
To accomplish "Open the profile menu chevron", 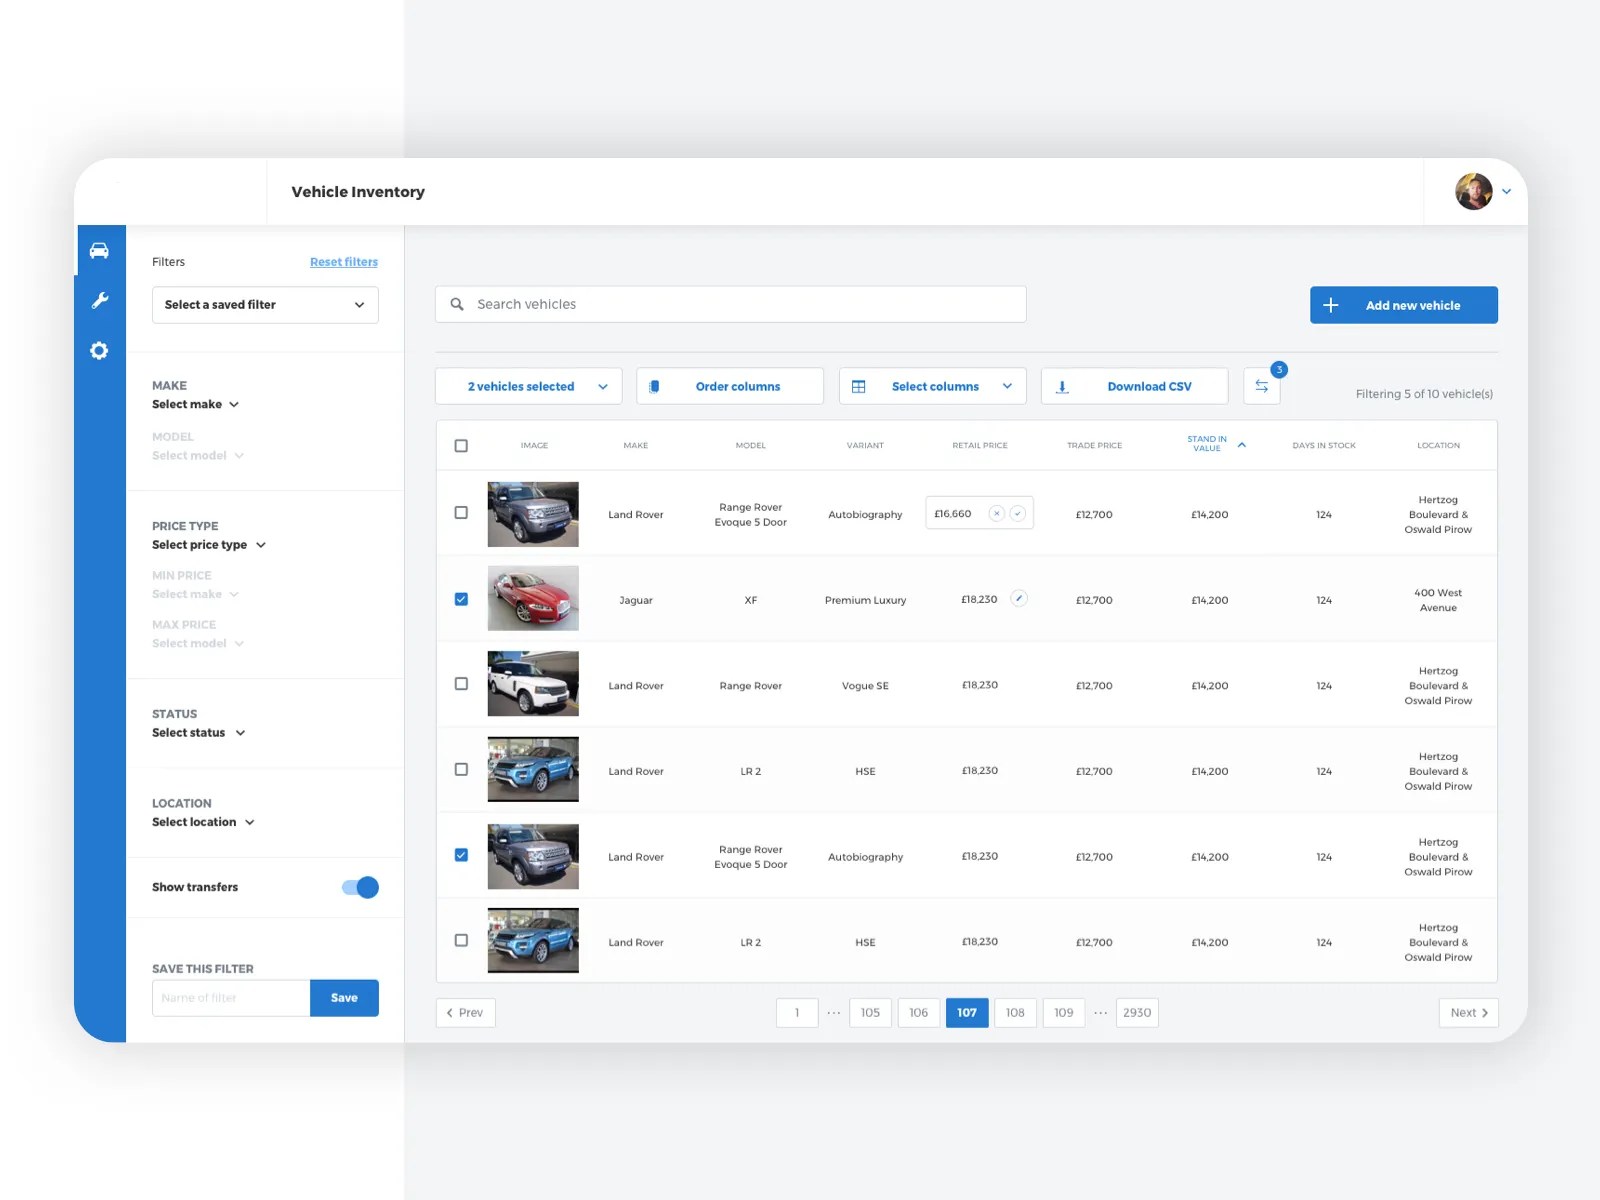I will 1506,191.
